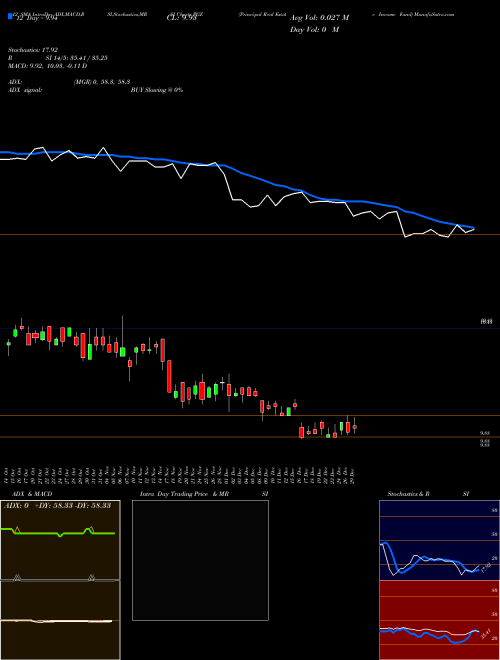Click the MACD lower sub-panel

click(60, 620)
